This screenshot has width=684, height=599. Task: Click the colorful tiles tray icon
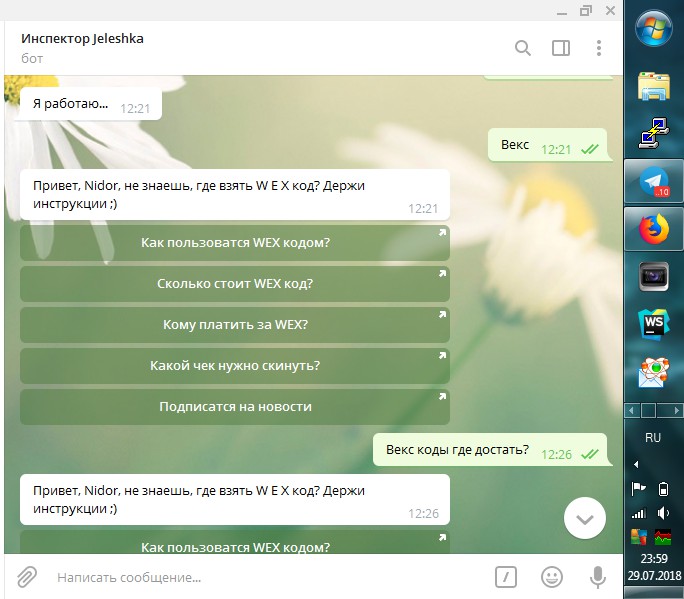pyautogui.click(x=638, y=537)
